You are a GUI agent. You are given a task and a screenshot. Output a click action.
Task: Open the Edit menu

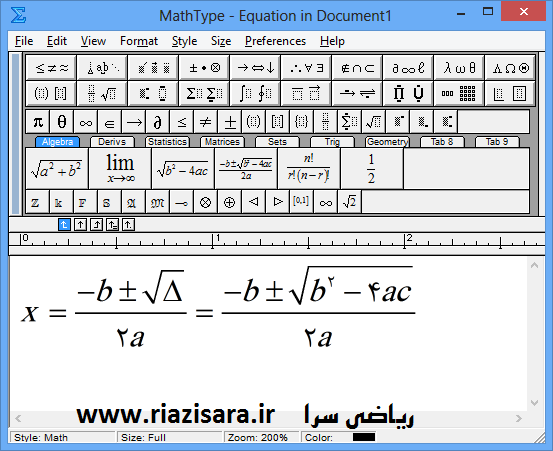coord(57,41)
